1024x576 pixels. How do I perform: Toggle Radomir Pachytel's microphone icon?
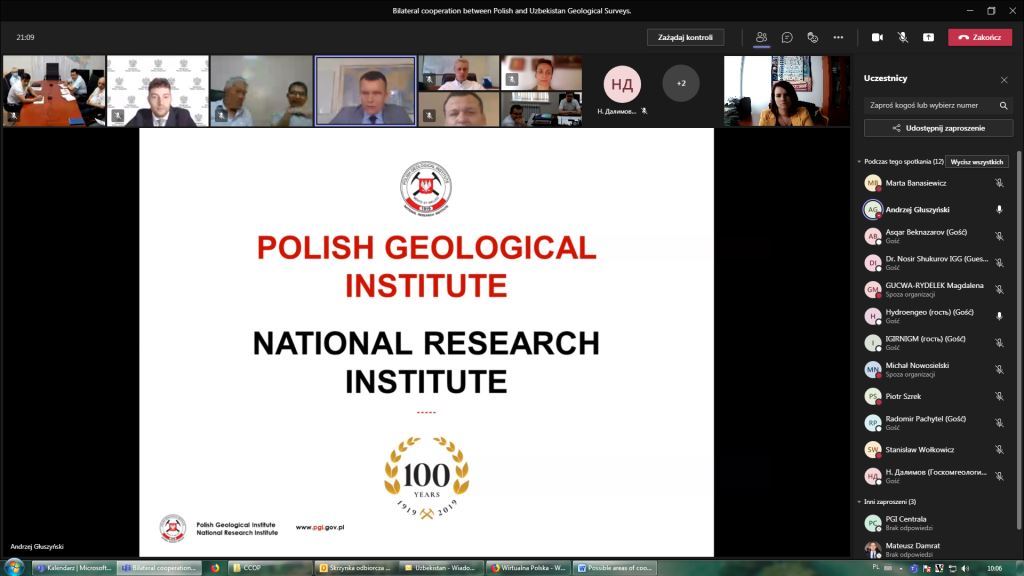(x=999, y=423)
